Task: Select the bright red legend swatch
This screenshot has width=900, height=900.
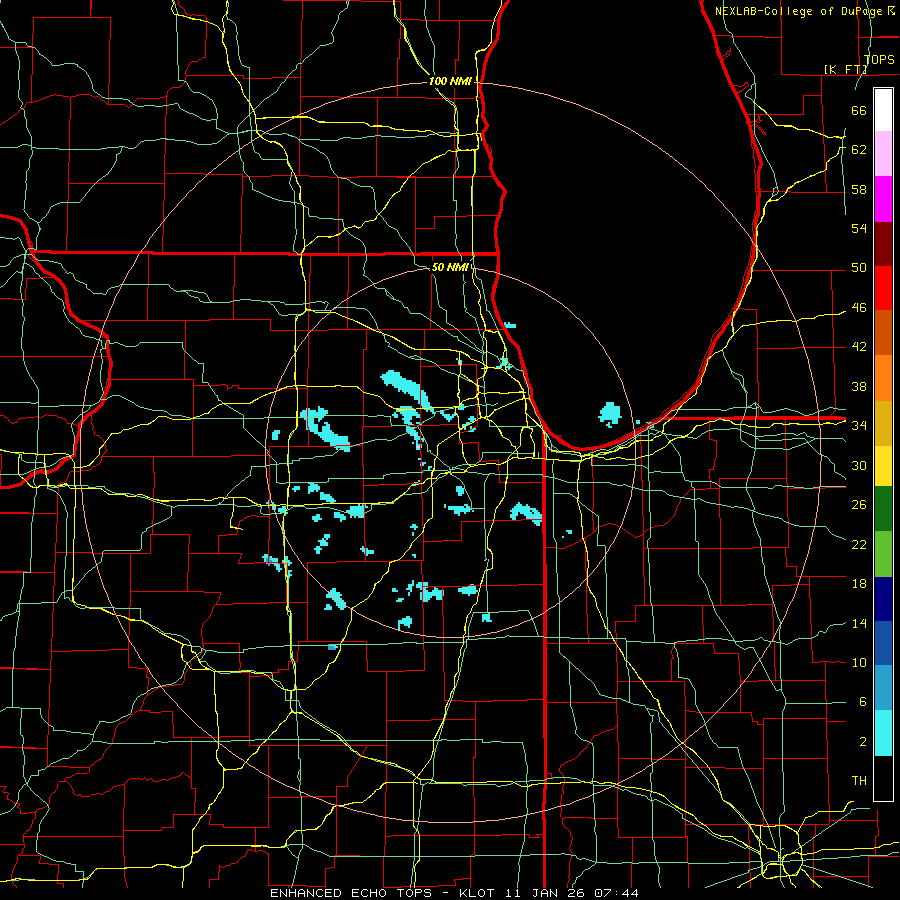Action: (883, 288)
